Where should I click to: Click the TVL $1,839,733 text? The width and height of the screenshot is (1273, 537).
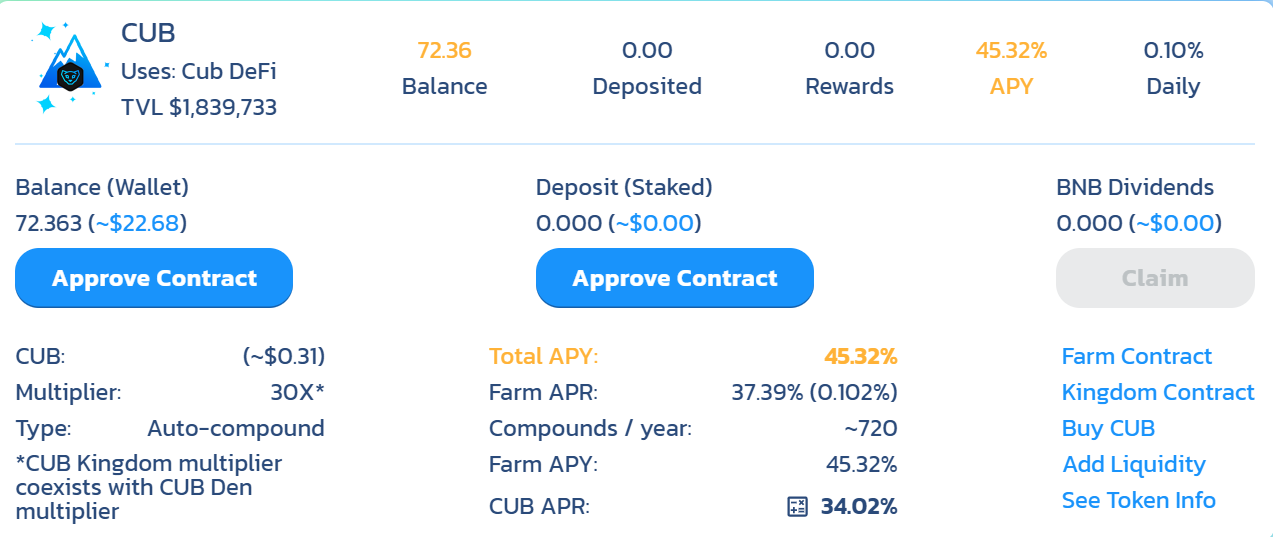[x=199, y=107]
